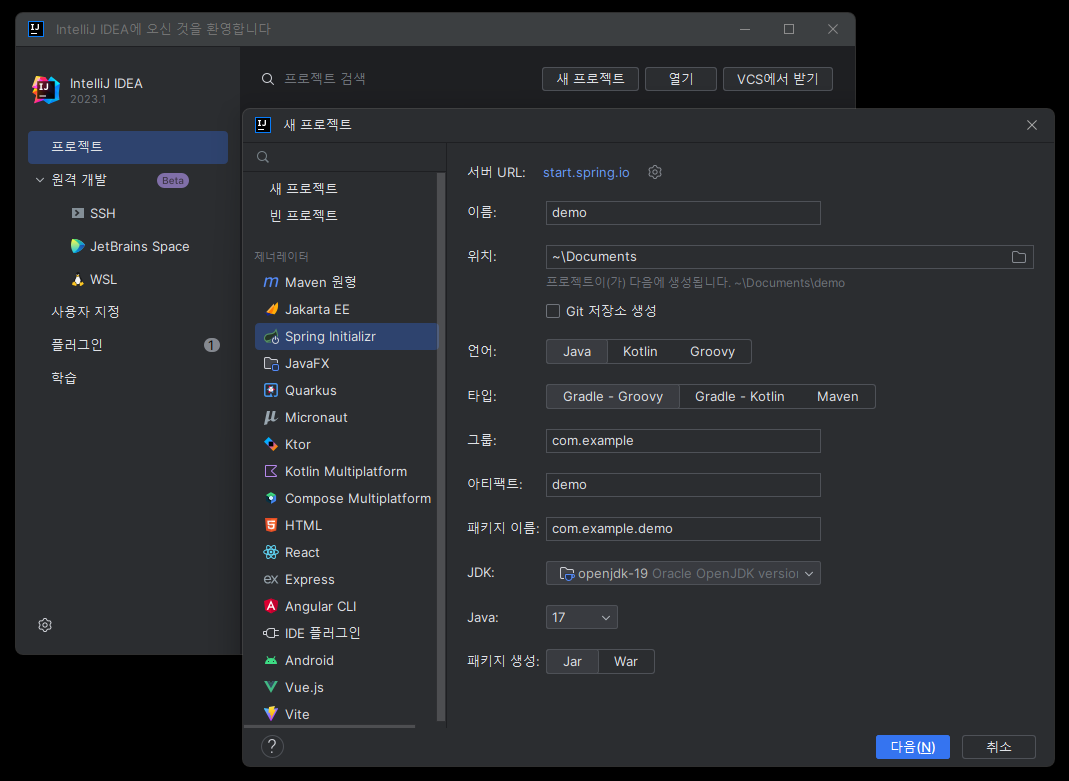Screen dimensions: 1069x781
Task: Select Groovy as the language
Action: coord(712,352)
